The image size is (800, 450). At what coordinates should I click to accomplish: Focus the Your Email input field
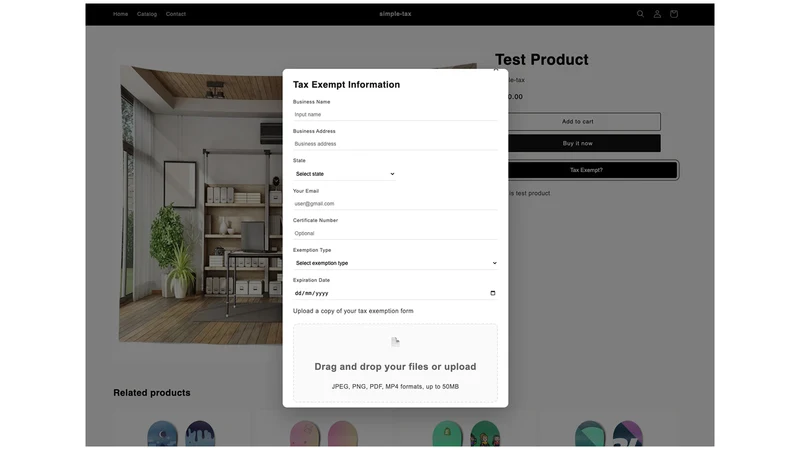point(395,204)
